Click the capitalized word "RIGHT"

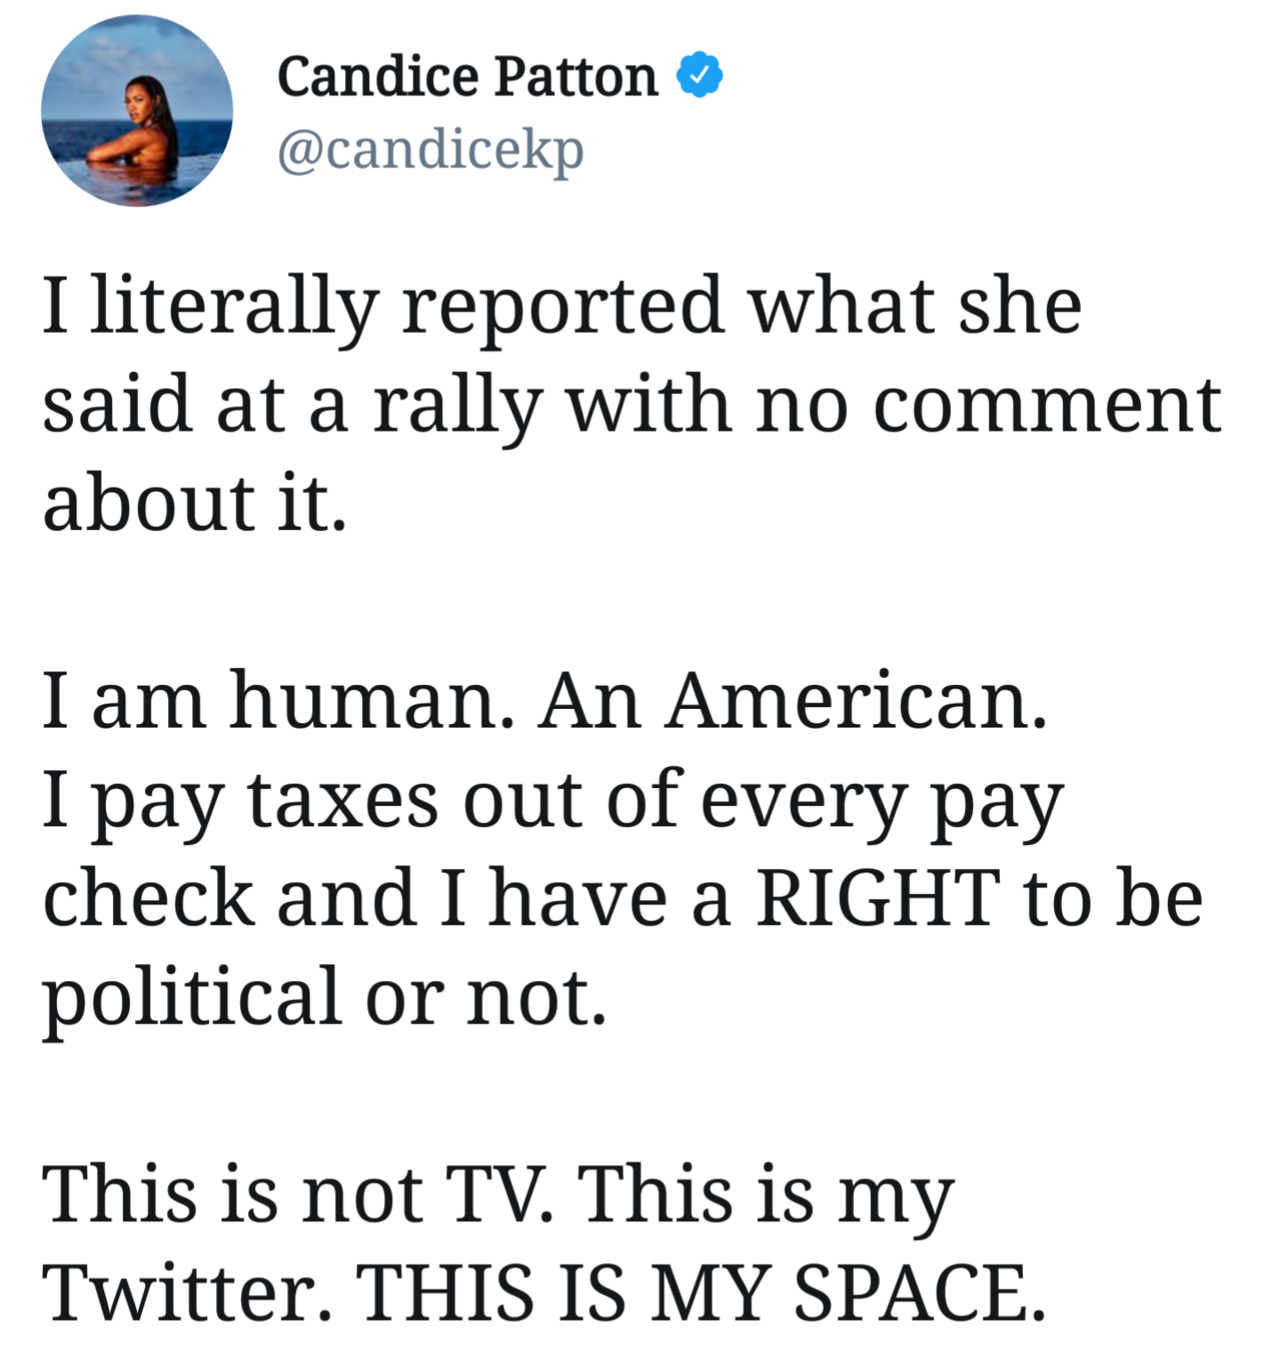pyautogui.click(x=878, y=898)
